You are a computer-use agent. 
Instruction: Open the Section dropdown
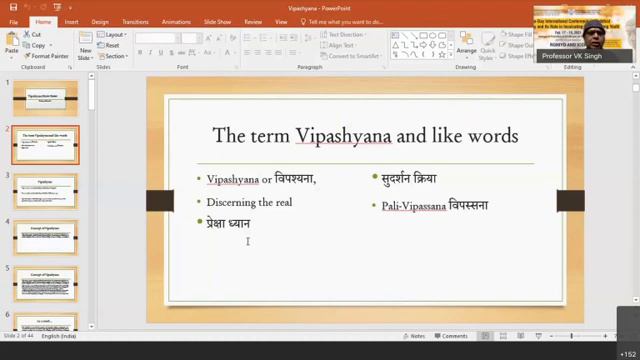(113, 56)
